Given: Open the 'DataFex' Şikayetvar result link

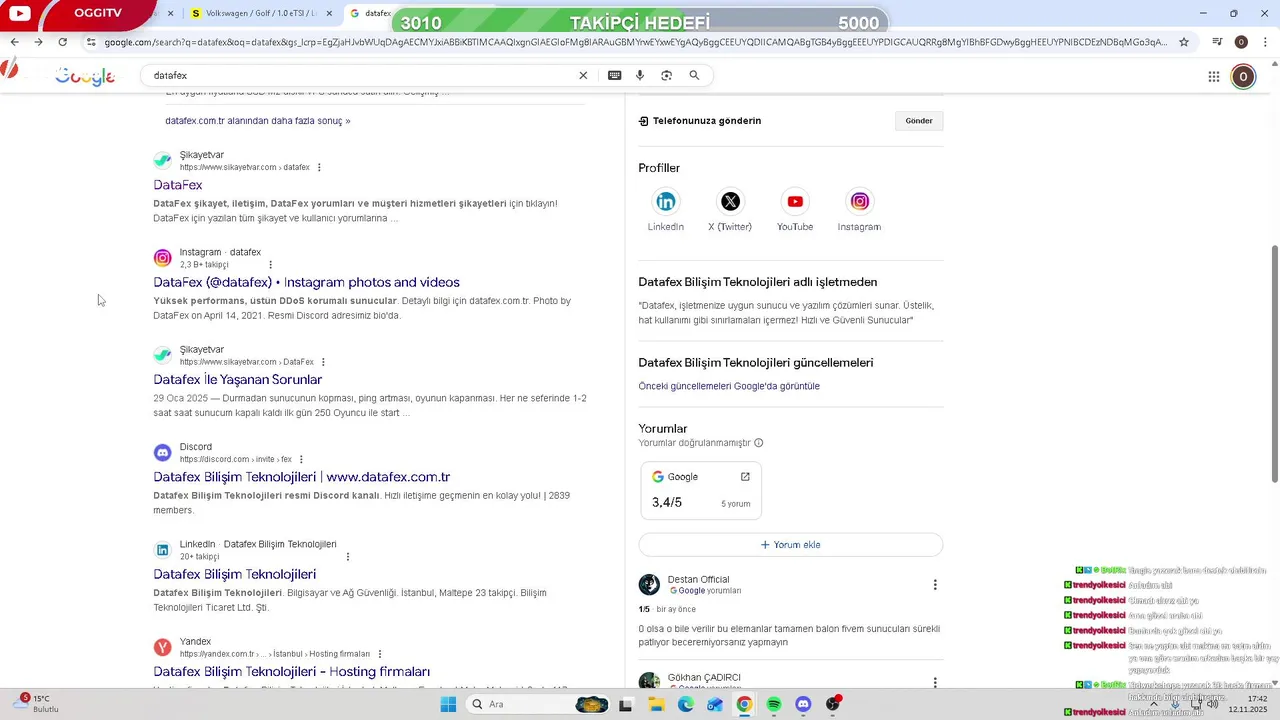Looking at the screenshot, I should click(x=178, y=185).
